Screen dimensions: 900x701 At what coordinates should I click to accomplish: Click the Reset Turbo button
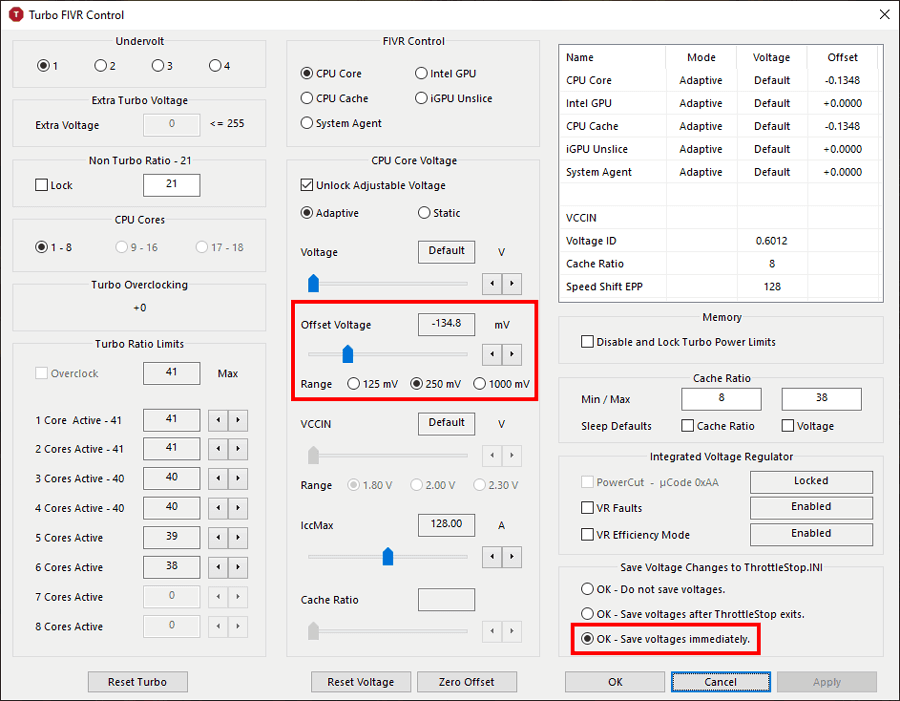point(137,681)
